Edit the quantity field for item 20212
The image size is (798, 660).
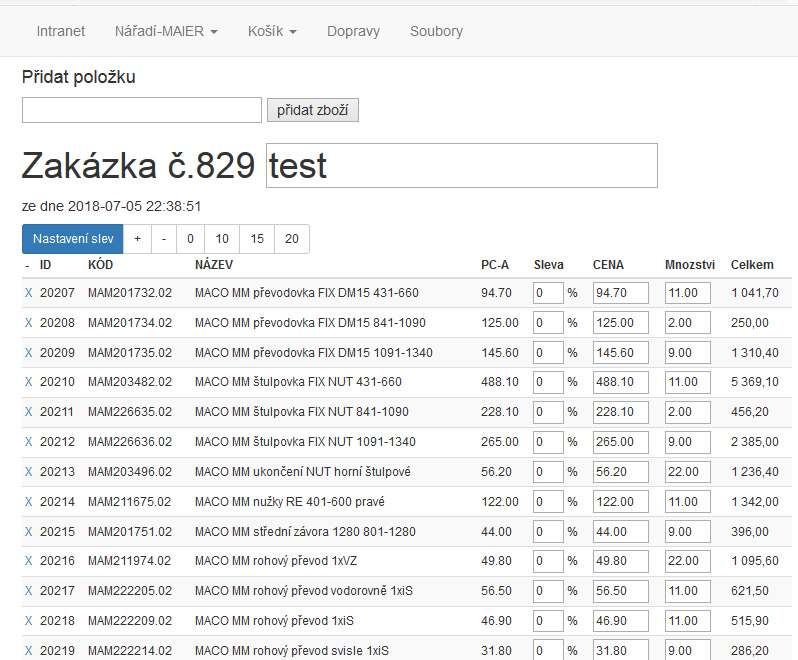[687, 442]
